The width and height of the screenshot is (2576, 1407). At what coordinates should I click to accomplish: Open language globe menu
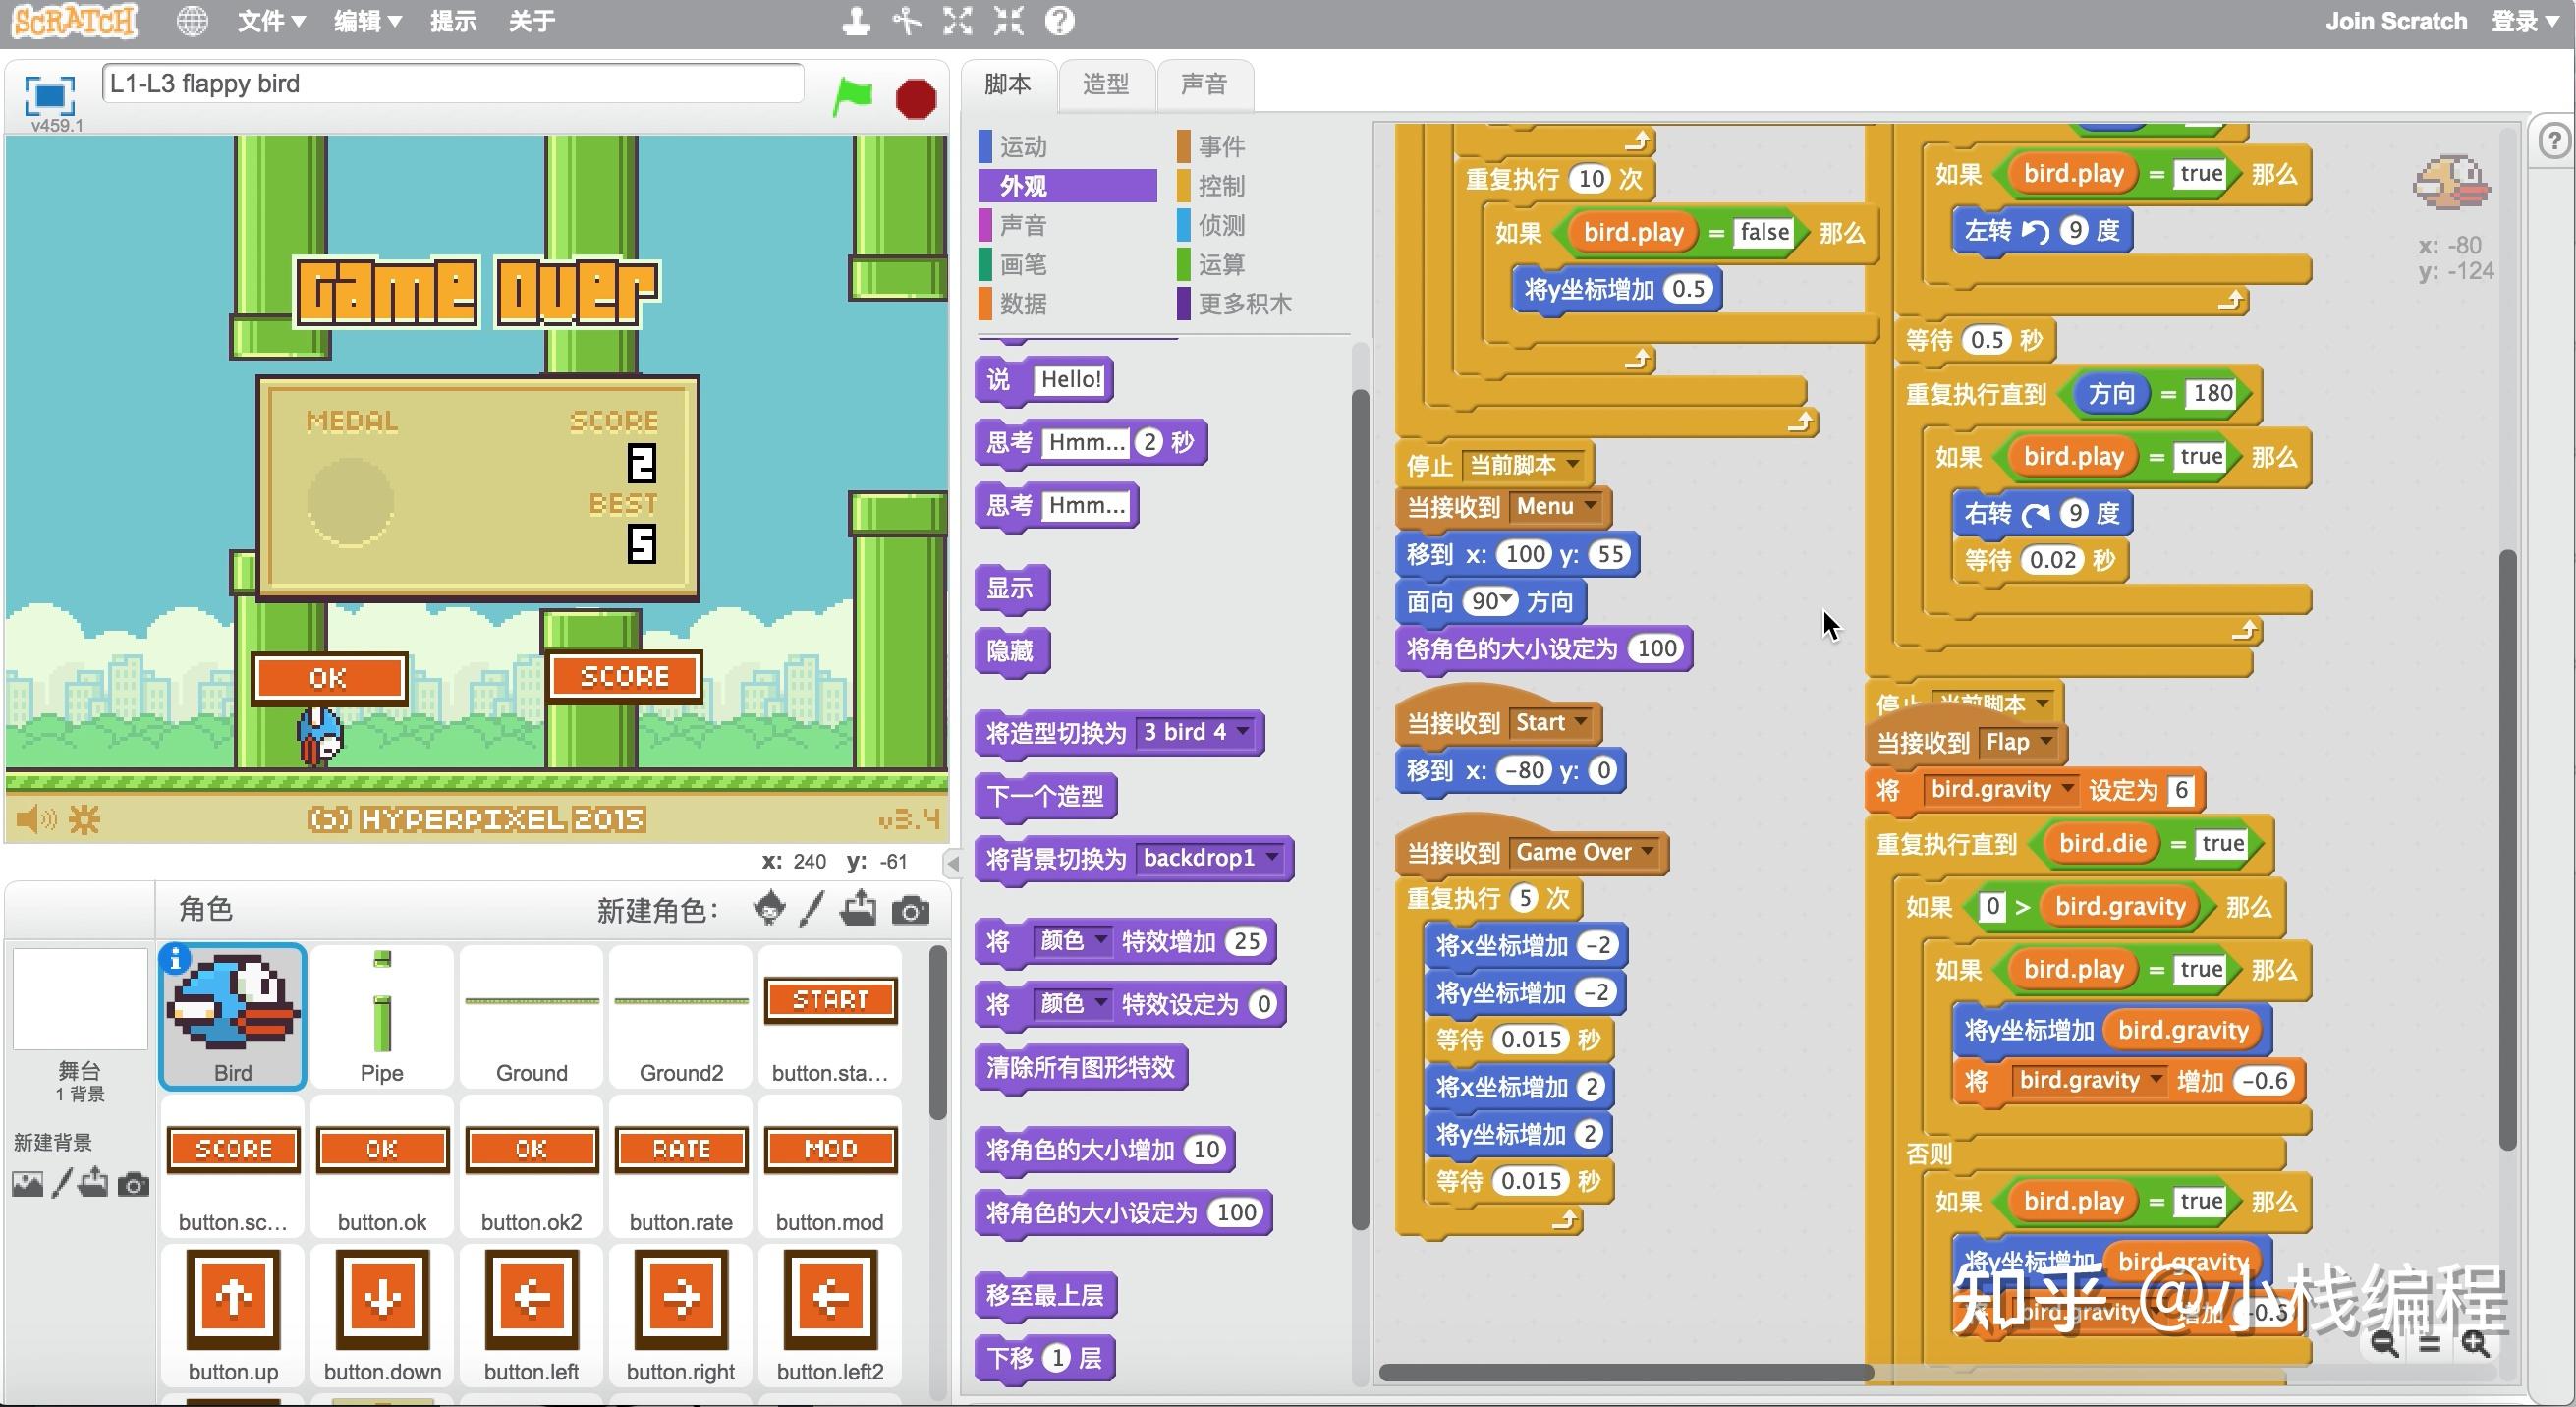click(192, 21)
